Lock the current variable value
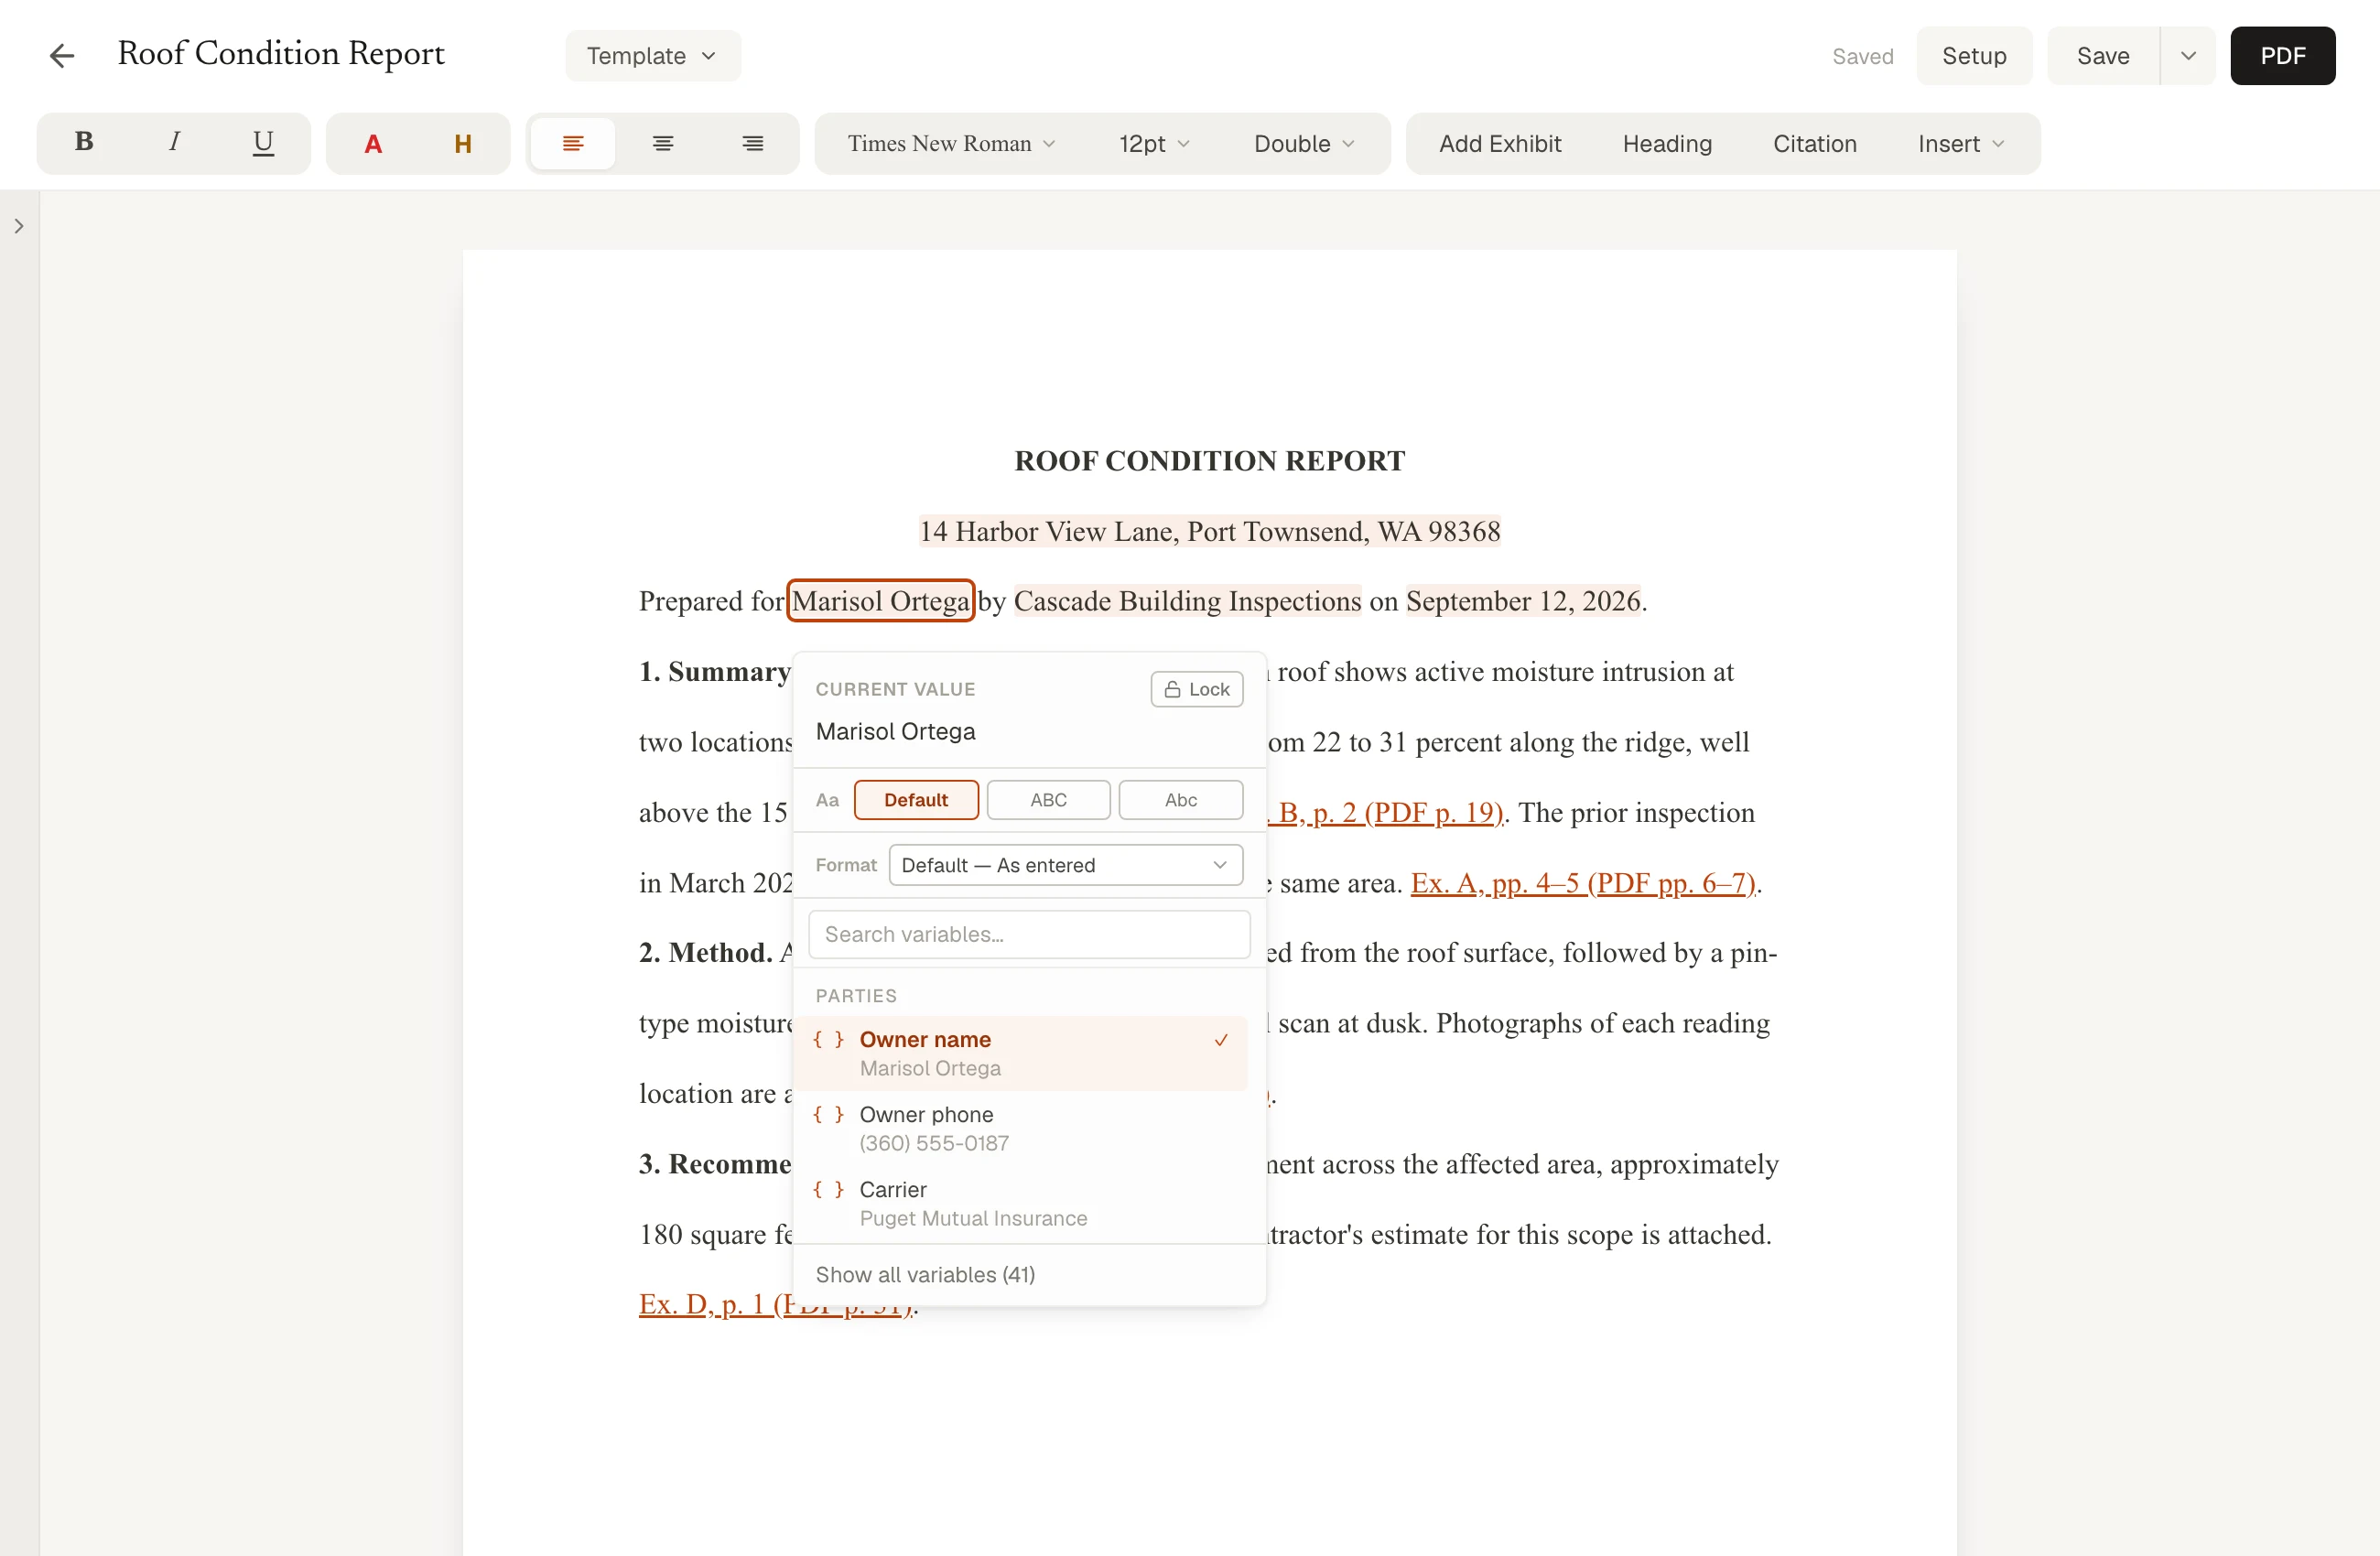Screen dimensions: 2380x1556 click(x=1197, y=689)
